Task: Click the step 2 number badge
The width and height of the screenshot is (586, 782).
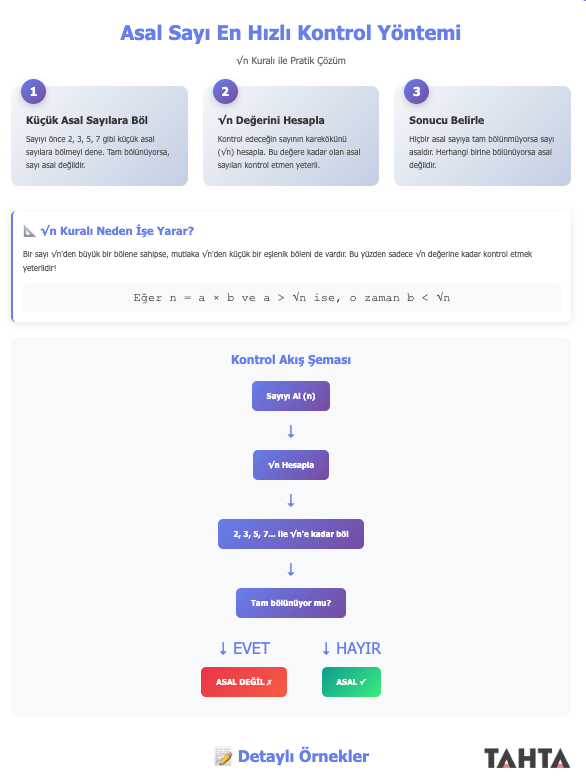Action: pos(225,92)
